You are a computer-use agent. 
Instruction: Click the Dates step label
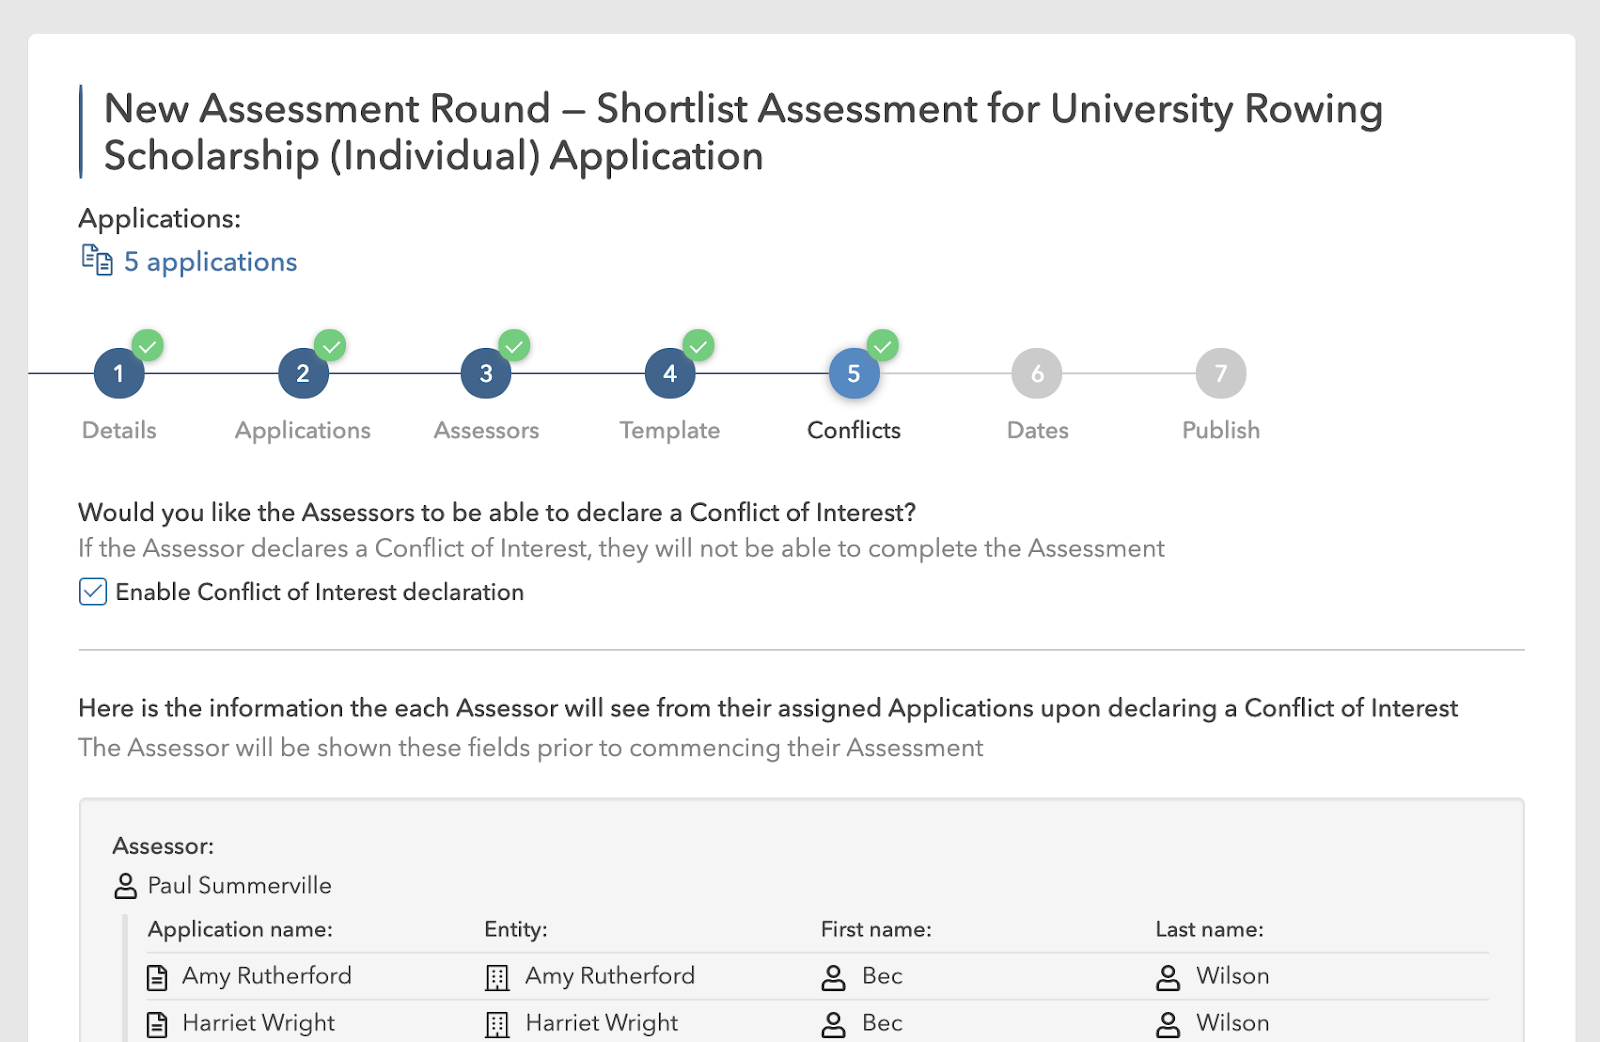click(1037, 430)
